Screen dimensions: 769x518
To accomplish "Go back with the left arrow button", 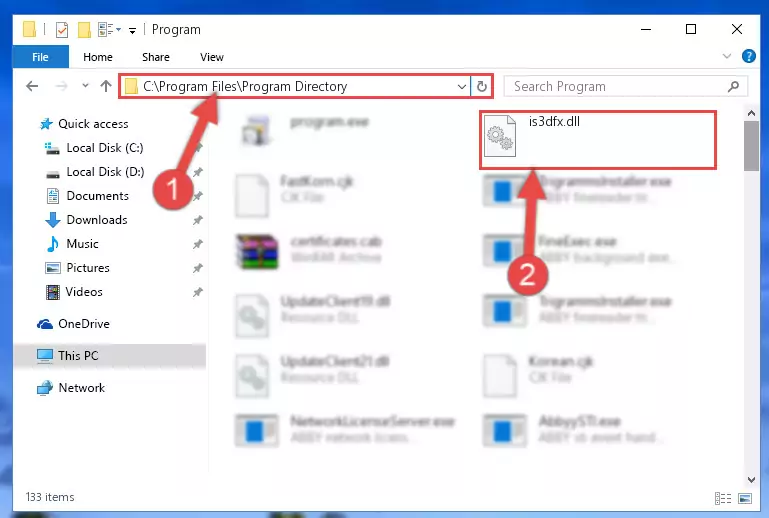I will click(x=32, y=86).
